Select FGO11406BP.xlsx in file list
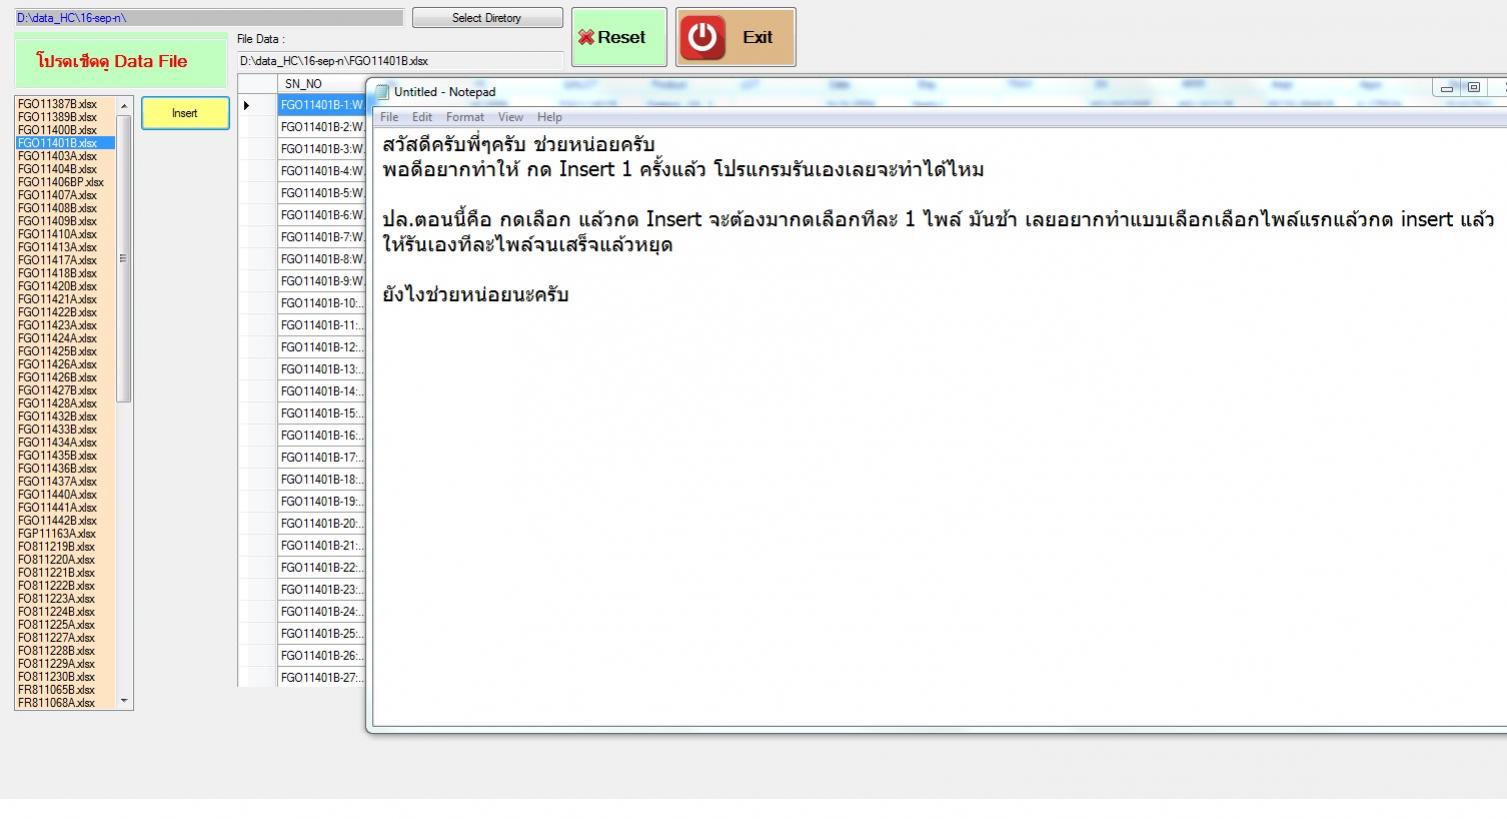1507x819 pixels. coord(61,182)
